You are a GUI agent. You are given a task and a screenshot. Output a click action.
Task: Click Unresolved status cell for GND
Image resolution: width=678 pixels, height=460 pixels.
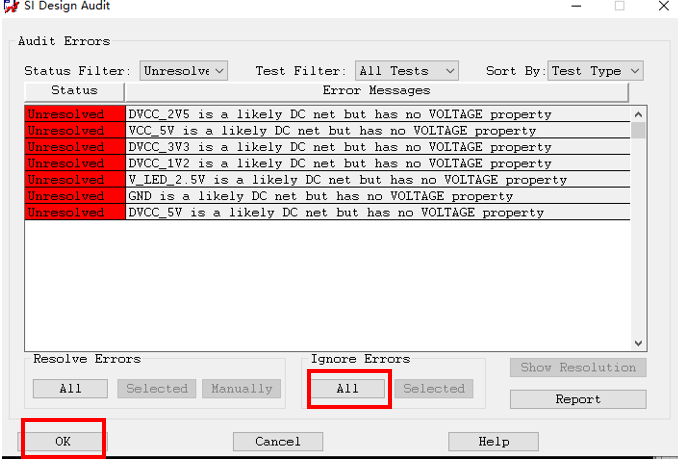tap(75, 196)
